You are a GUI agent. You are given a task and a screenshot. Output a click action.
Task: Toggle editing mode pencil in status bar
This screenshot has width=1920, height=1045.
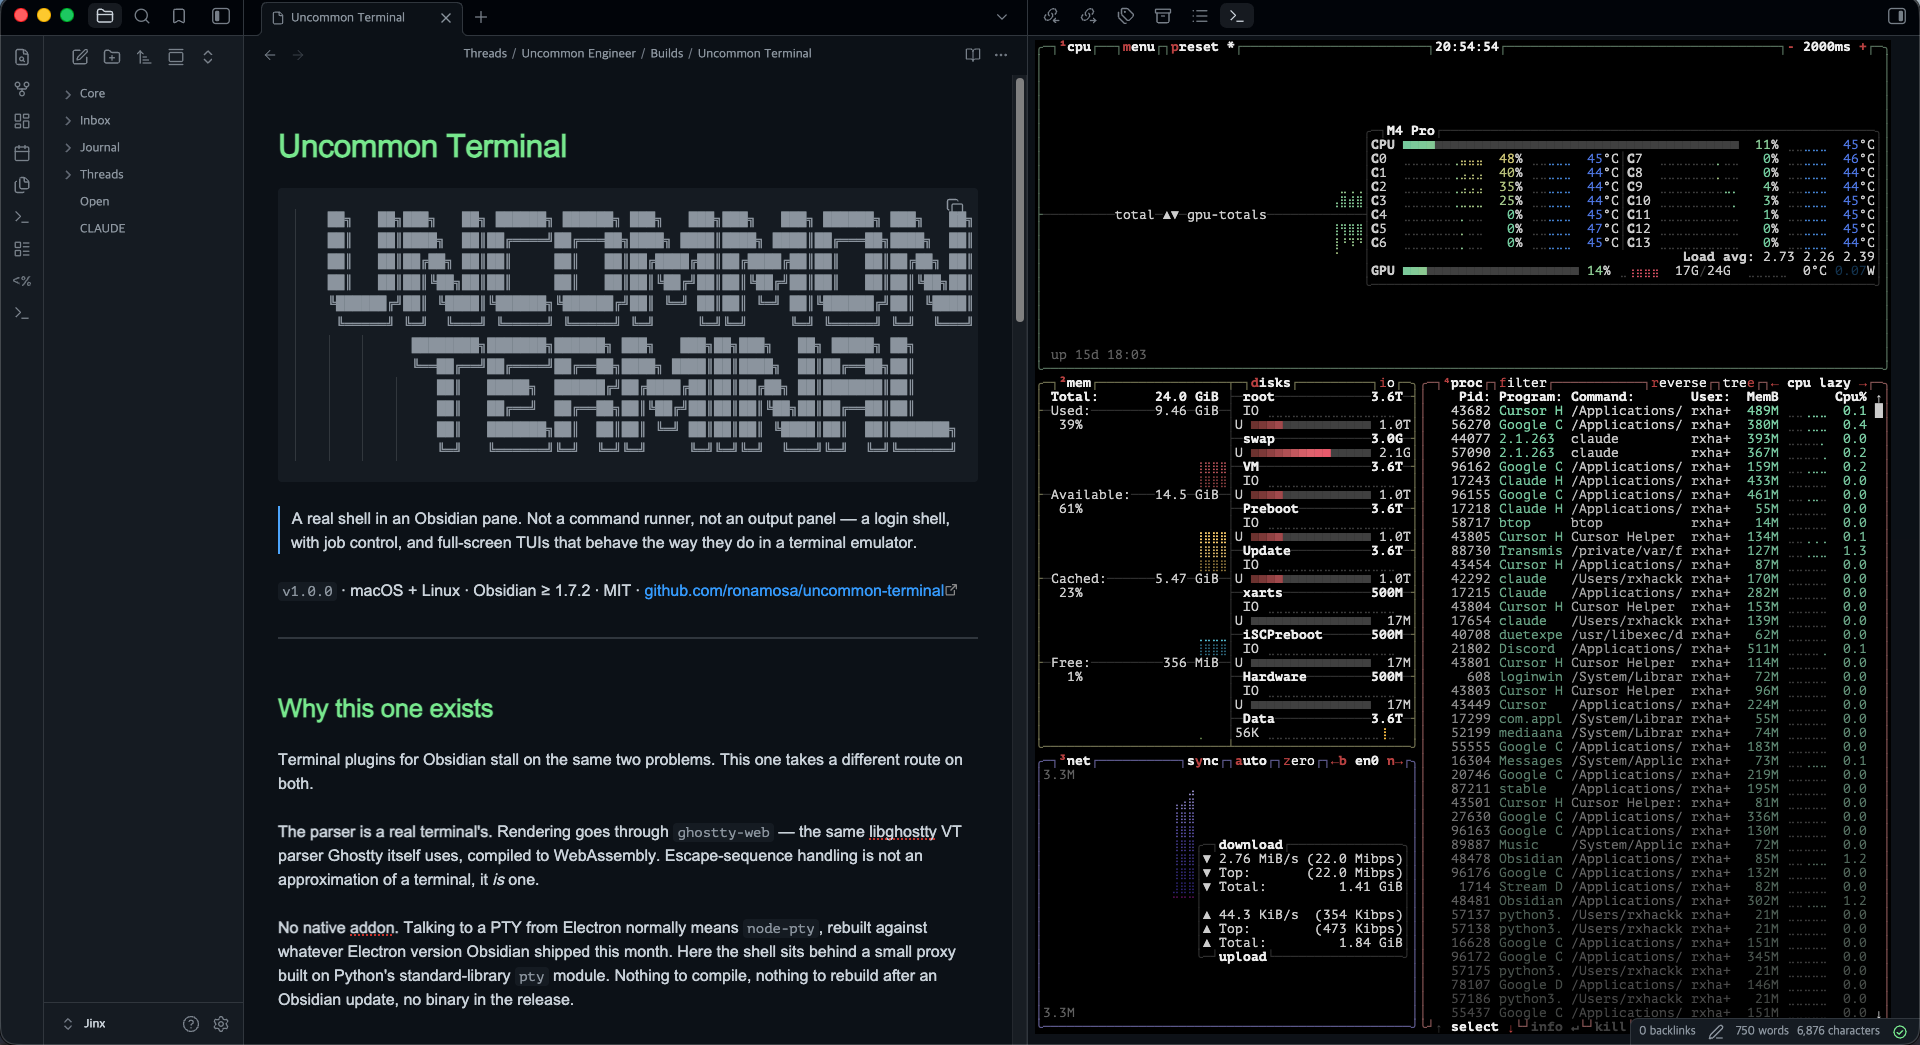1716,1031
